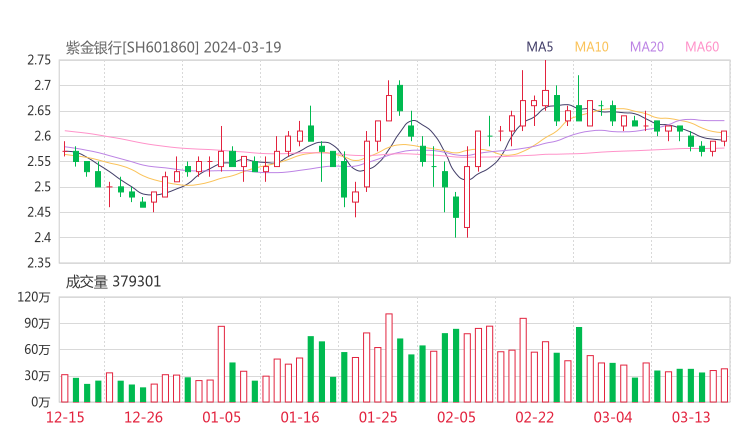
Task: Click the 2.45 price axis label
Action: click(x=39, y=212)
